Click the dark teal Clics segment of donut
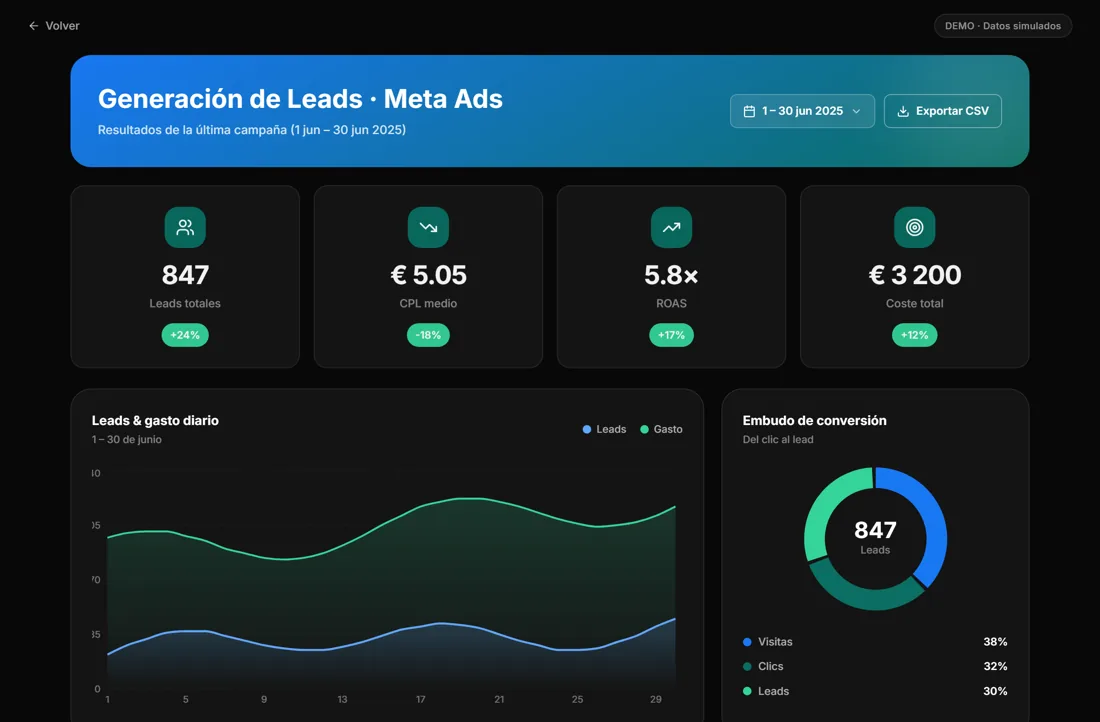Viewport: 1100px width, 722px height. pos(866,597)
